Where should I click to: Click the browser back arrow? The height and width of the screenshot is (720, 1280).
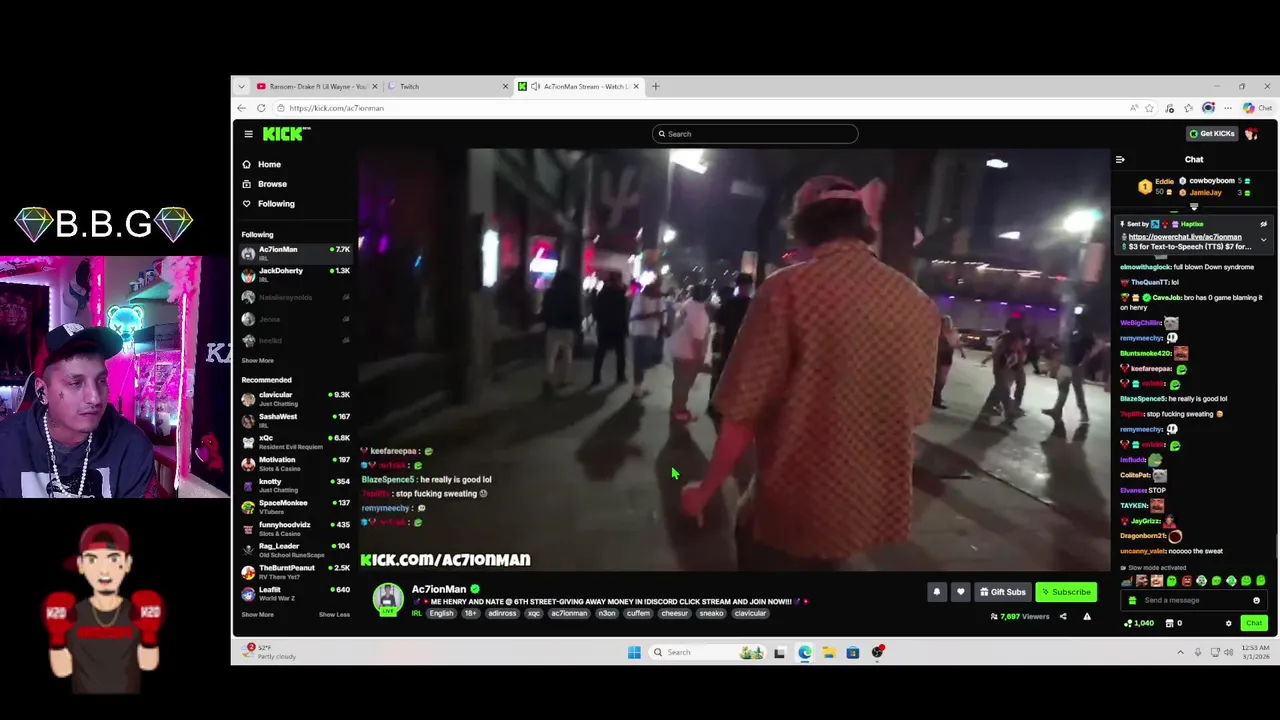[x=241, y=108]
